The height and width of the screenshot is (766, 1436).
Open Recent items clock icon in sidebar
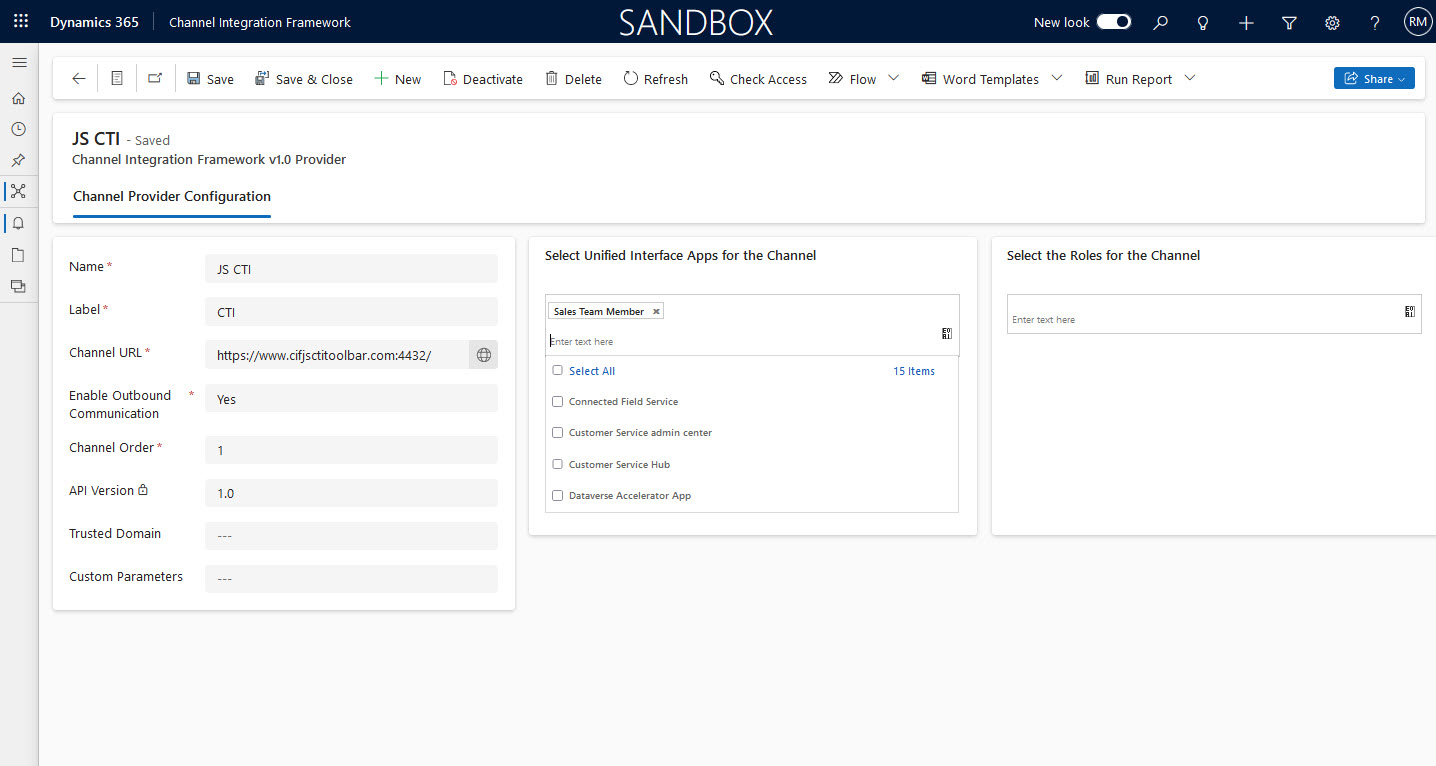click(x=18, y=129)
